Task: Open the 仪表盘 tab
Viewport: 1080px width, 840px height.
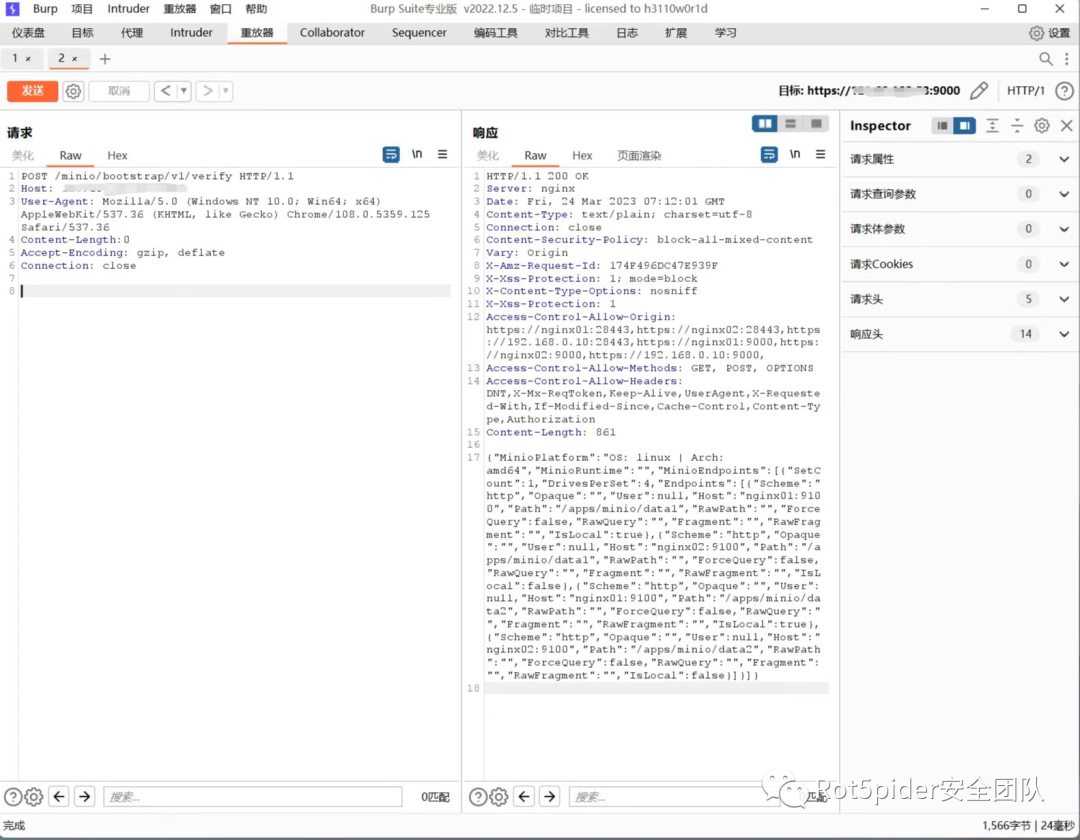Action: coord(28,33)
